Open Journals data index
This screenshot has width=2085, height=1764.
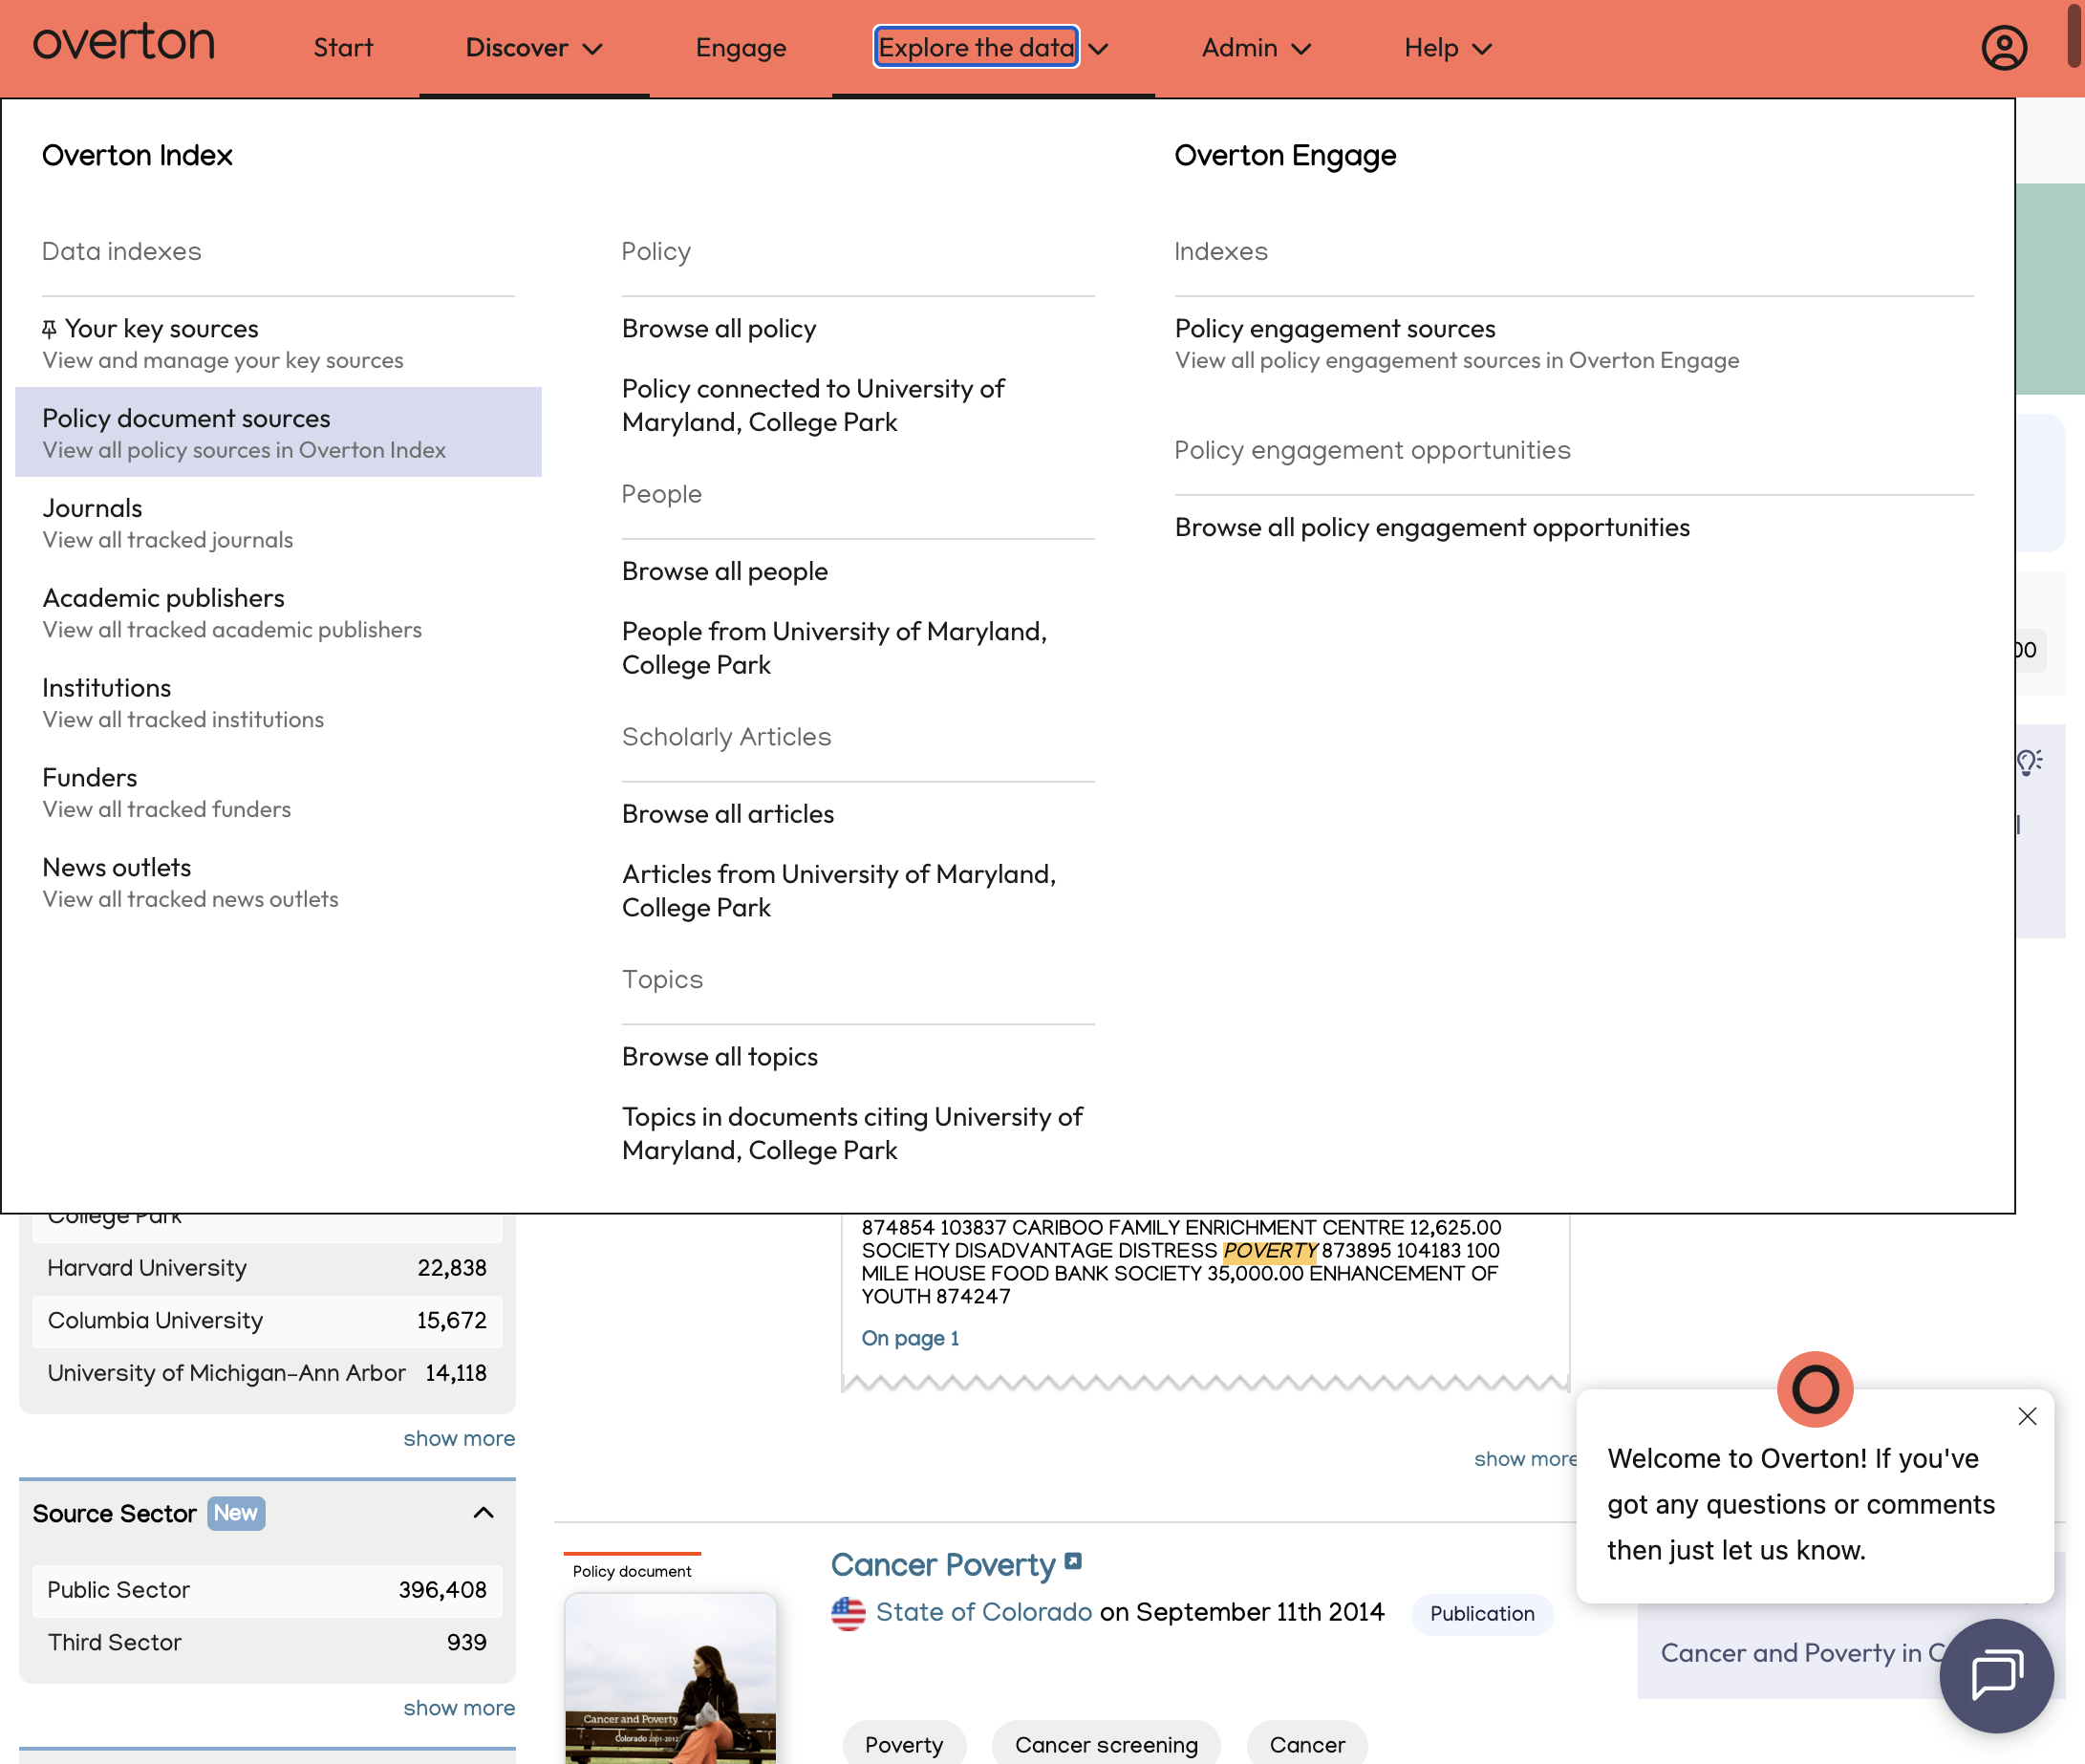click(x=278, y=522)
